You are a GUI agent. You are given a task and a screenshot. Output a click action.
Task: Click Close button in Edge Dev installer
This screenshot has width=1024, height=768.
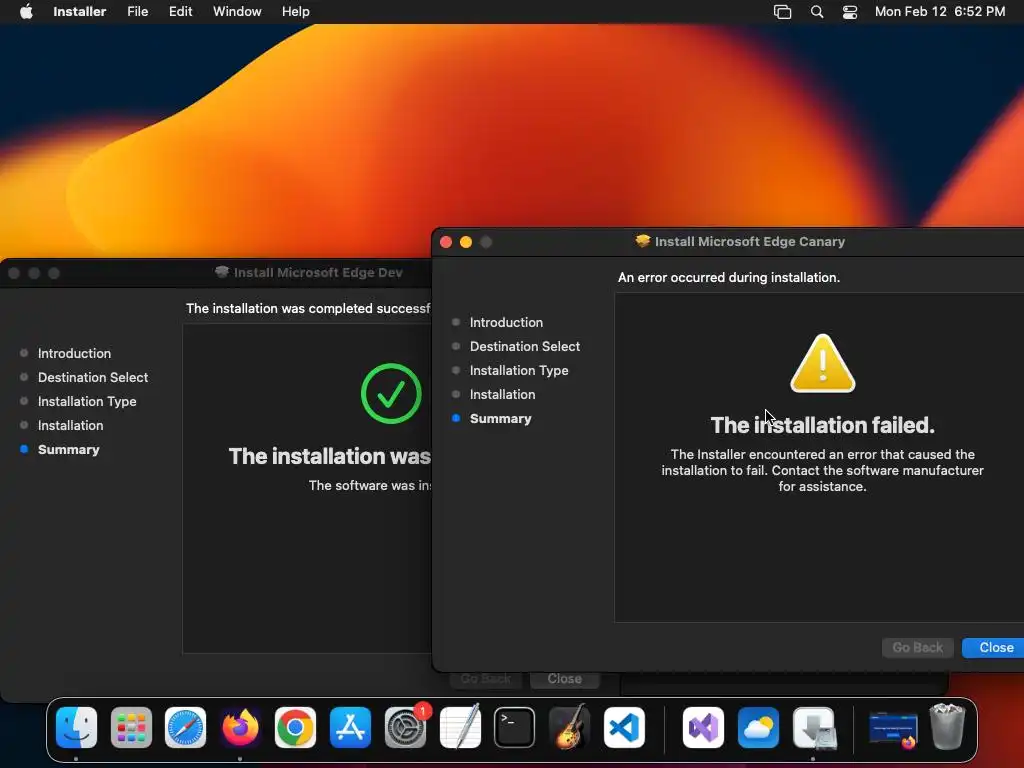point(564,679)
